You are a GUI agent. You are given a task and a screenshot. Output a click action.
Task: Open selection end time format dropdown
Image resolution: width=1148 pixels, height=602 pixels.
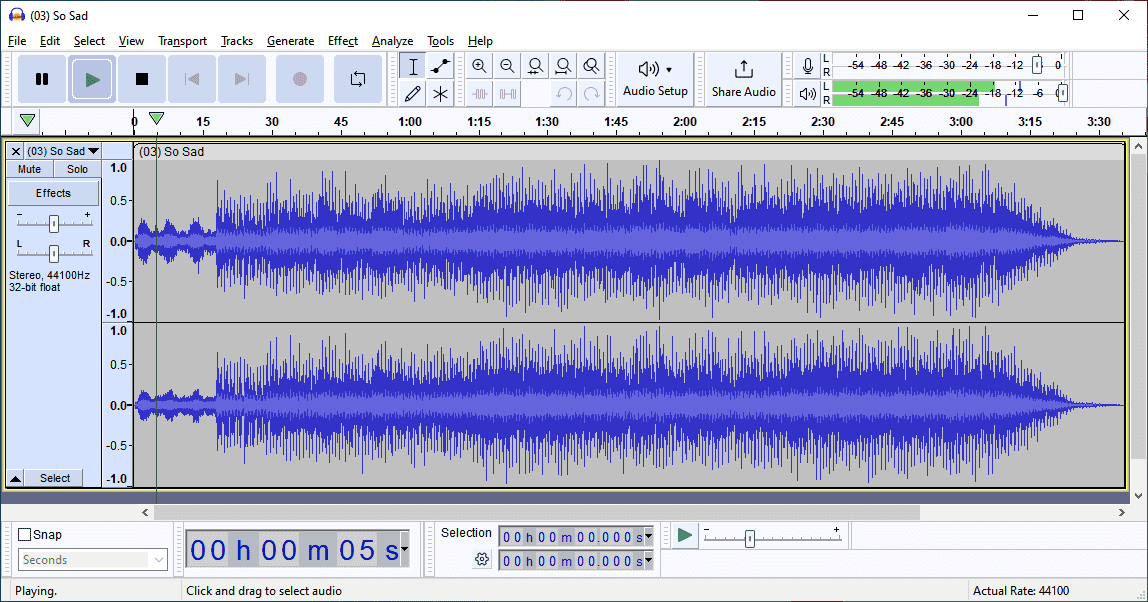648,561
